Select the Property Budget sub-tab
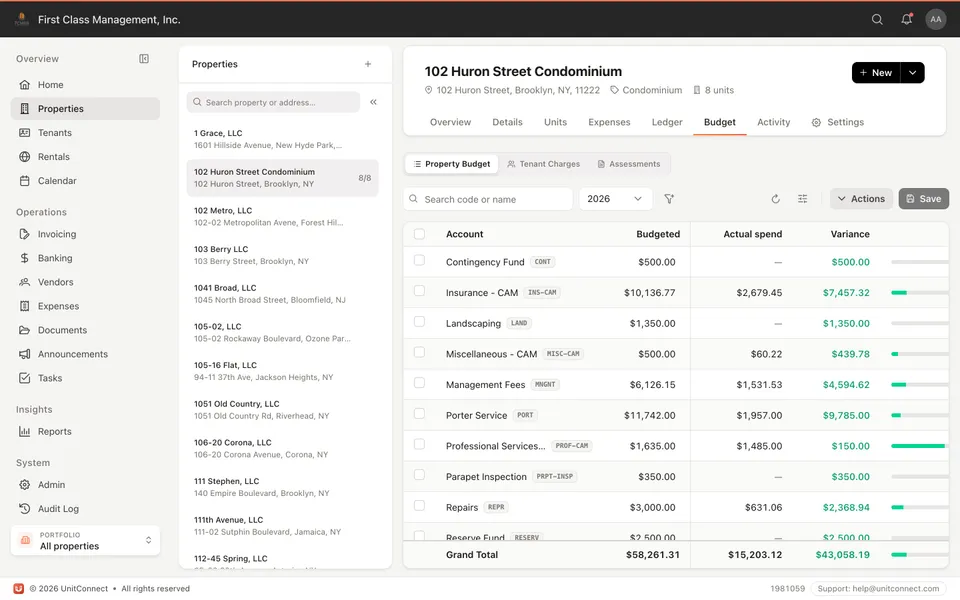Image resolution: width=960 pixels, height=600 pixels. coord(452,164)
